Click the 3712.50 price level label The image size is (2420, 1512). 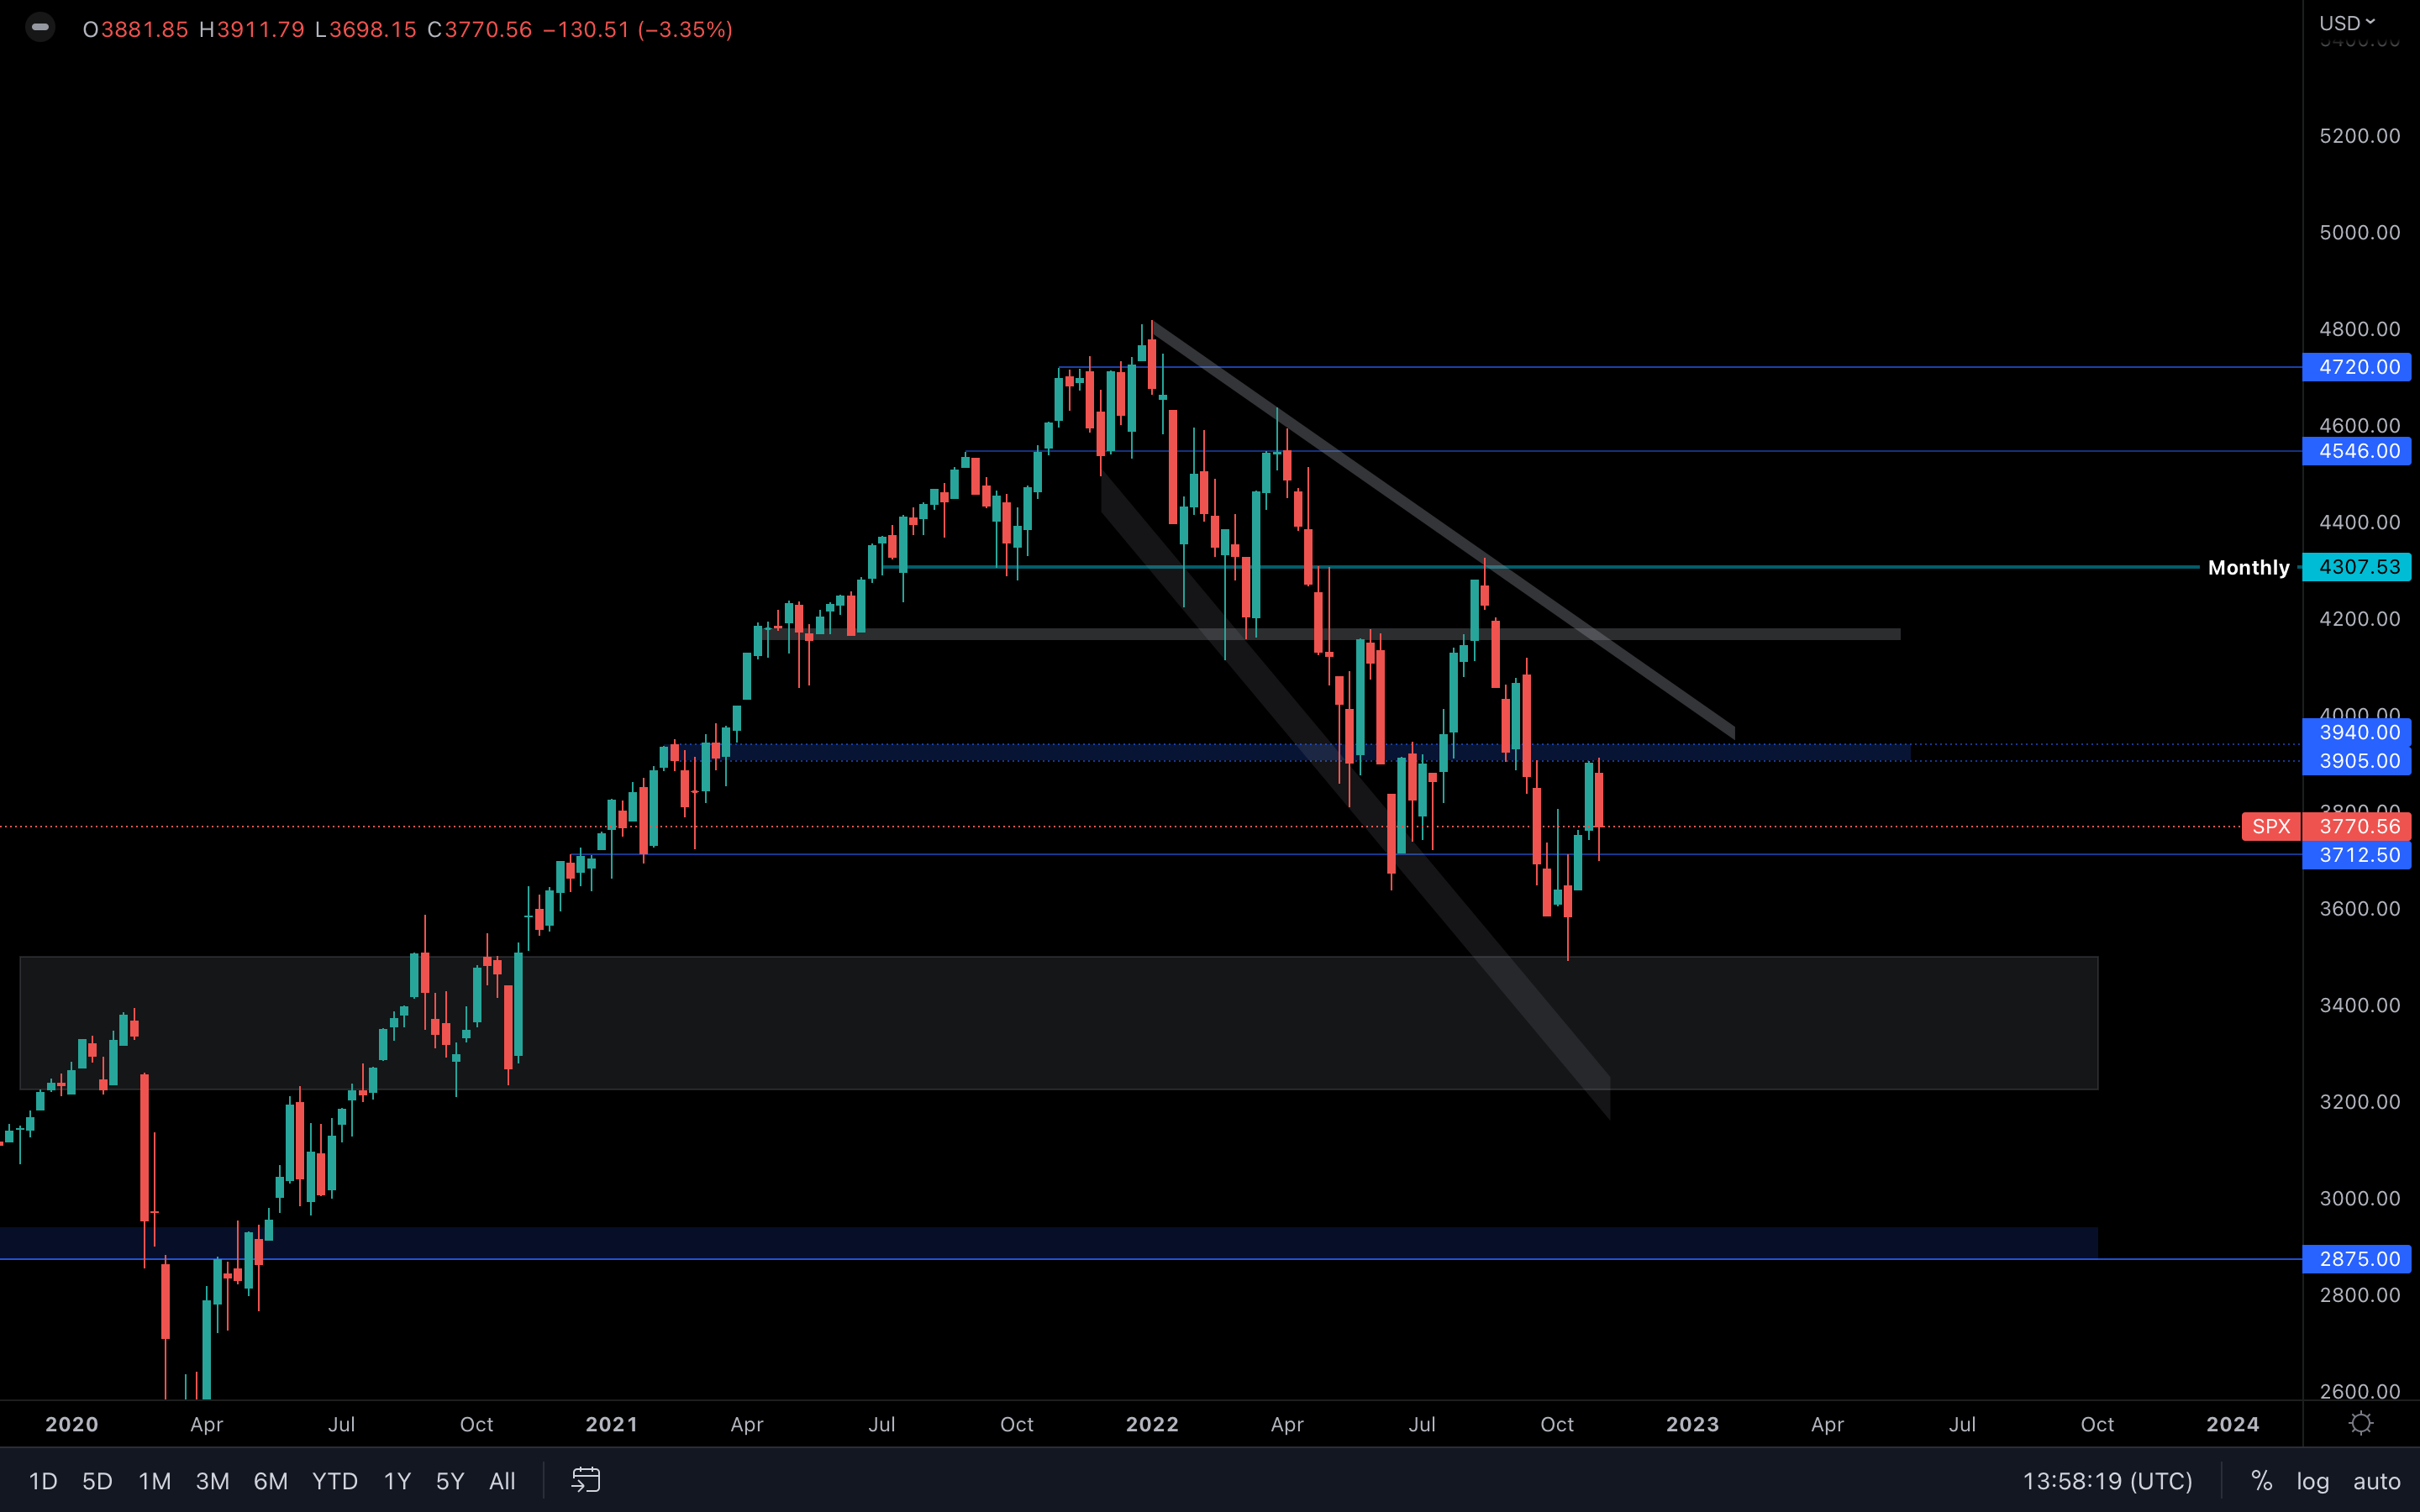point(2357,855)
